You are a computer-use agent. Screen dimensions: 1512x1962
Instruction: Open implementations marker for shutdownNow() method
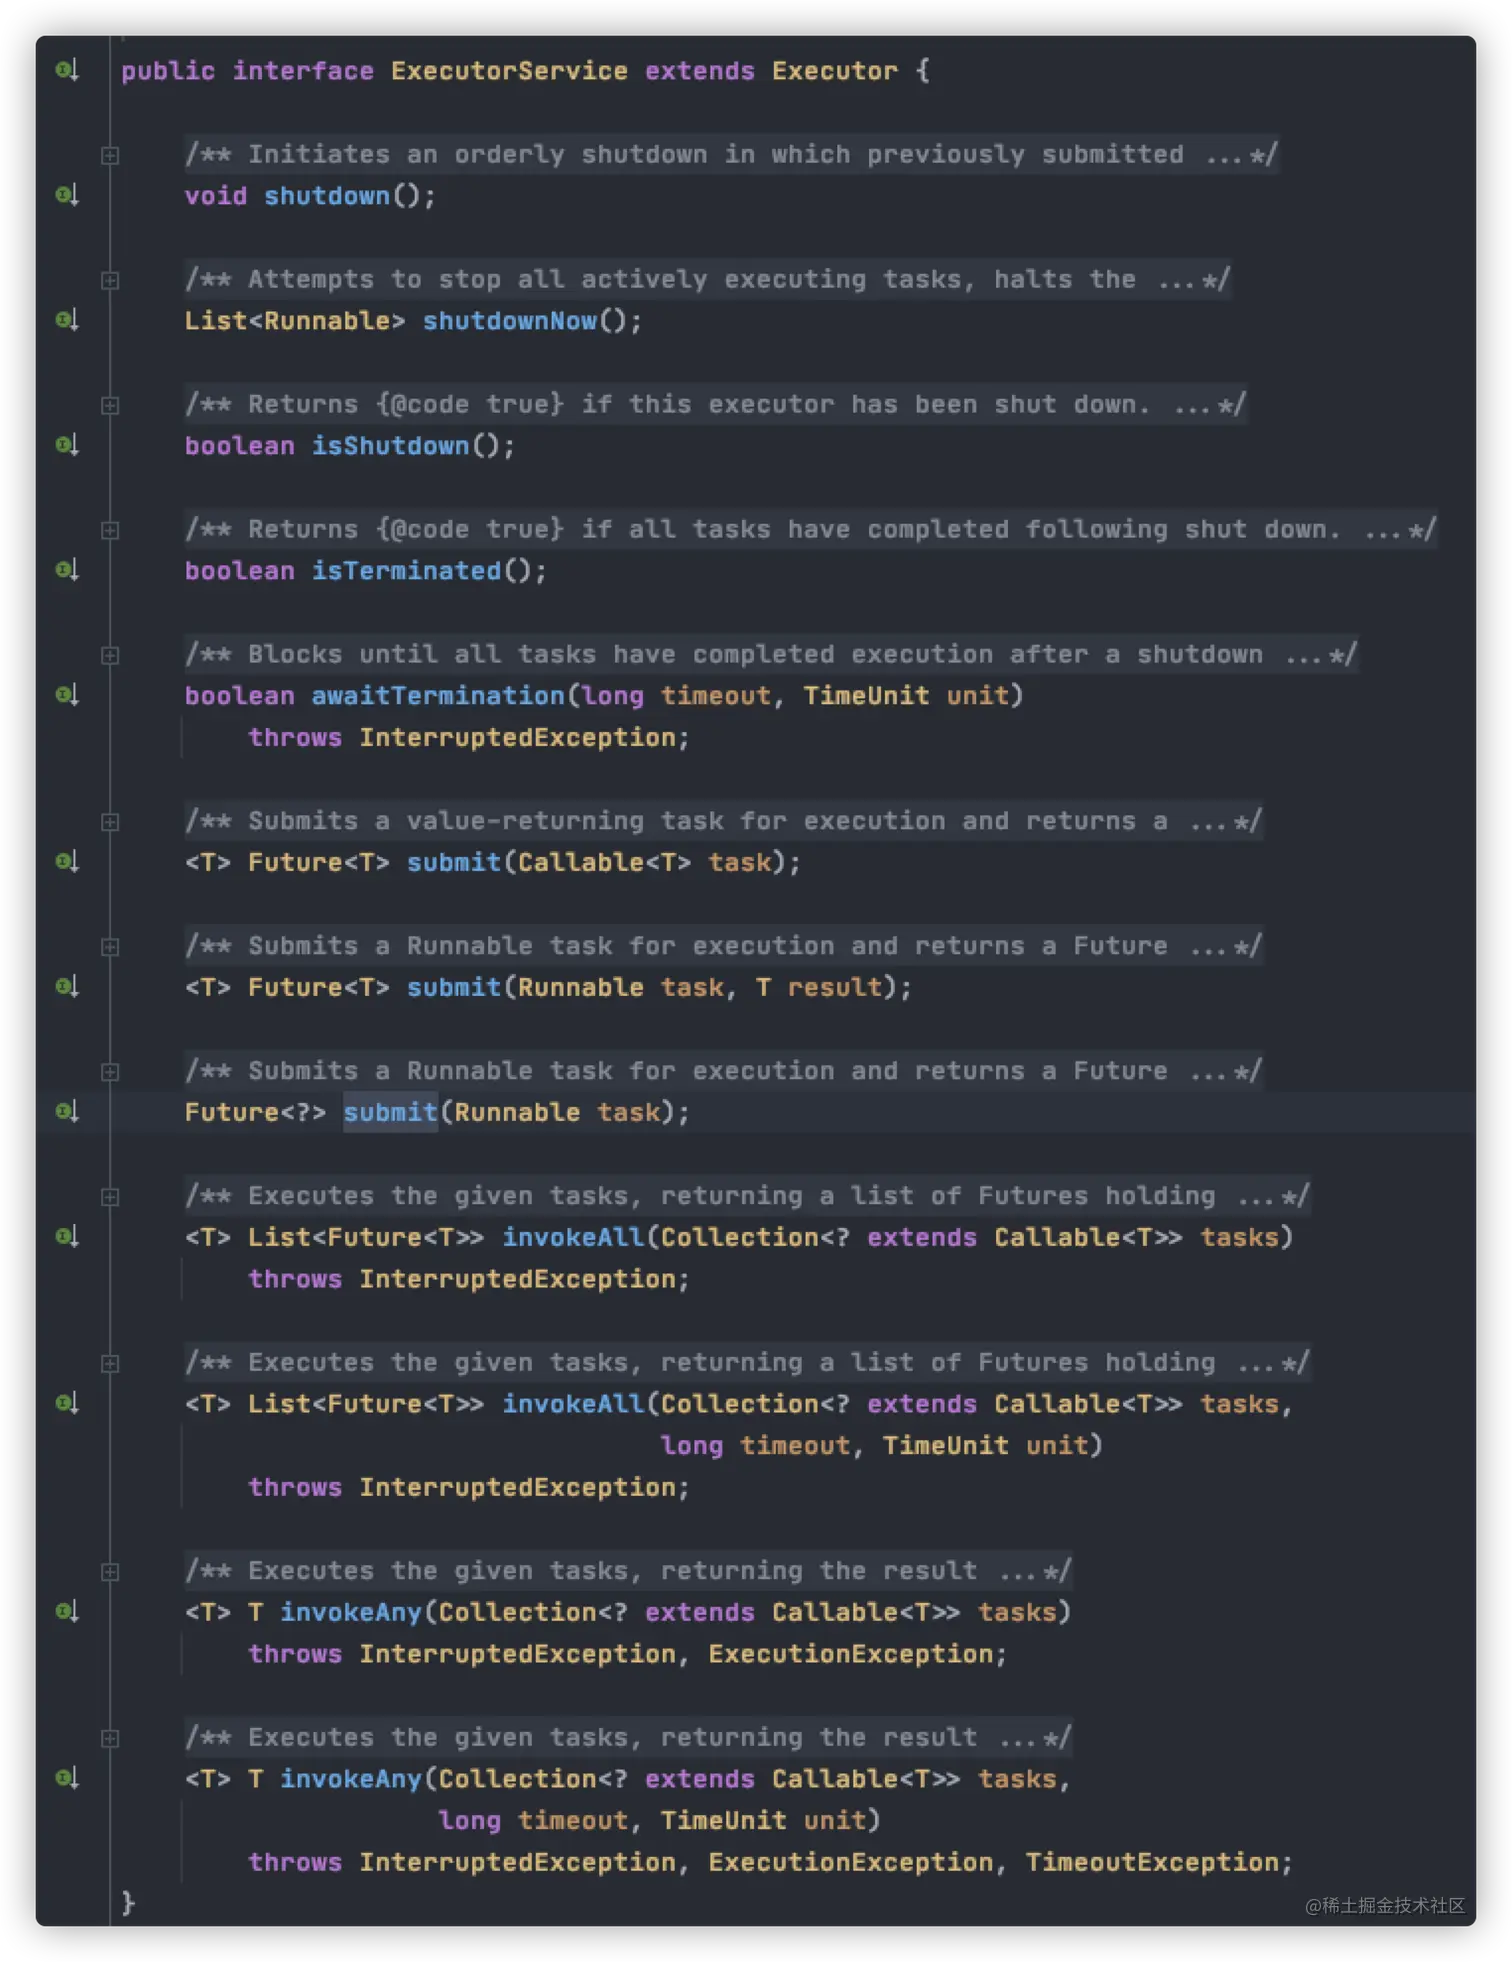(66, 320)
